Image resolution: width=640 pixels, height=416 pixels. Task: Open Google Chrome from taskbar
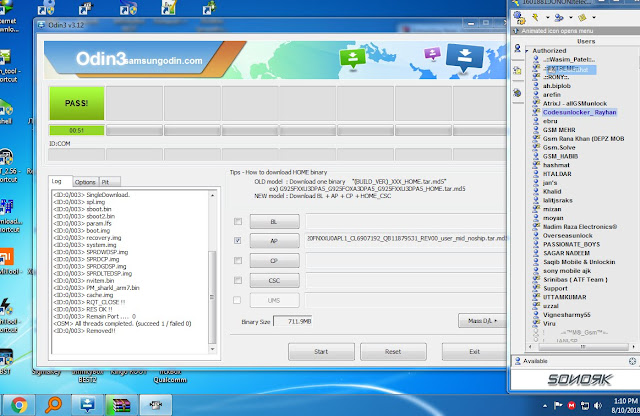(x=19, y=405)
